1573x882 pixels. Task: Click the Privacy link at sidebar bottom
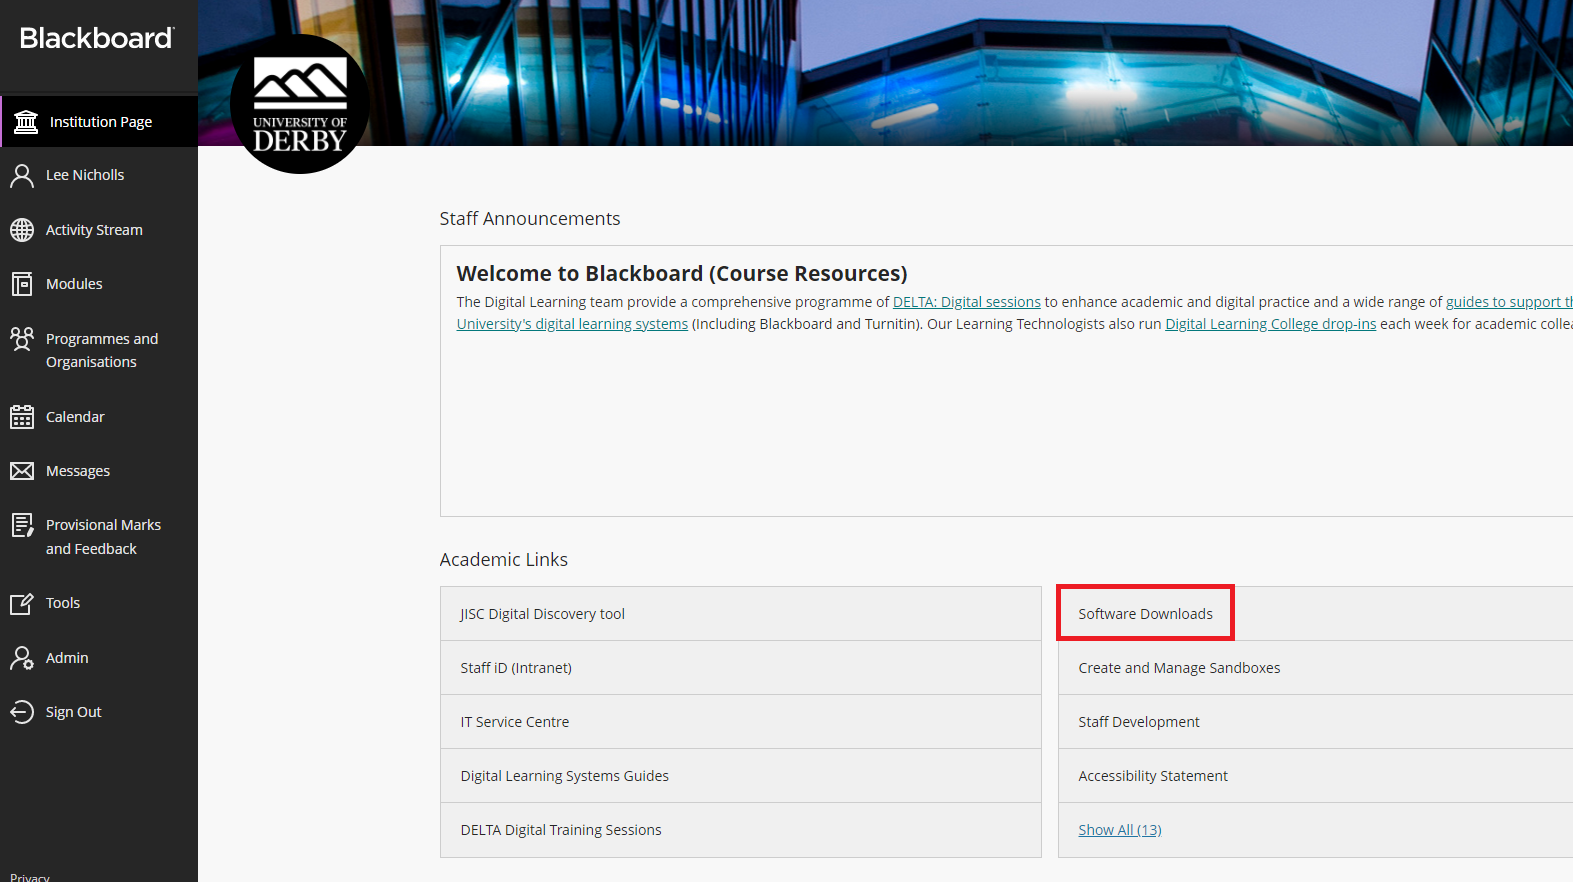30,877
